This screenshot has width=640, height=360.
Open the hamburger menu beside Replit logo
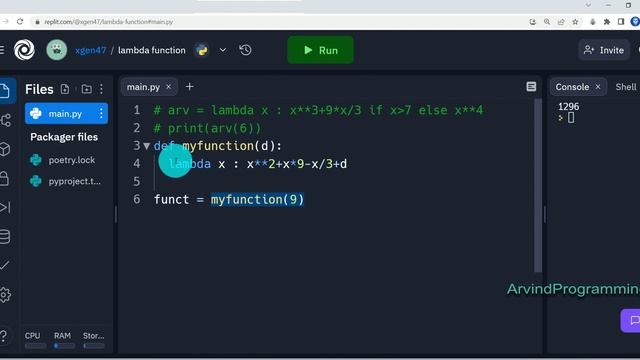pyautogui.click(x=2, y=50)
